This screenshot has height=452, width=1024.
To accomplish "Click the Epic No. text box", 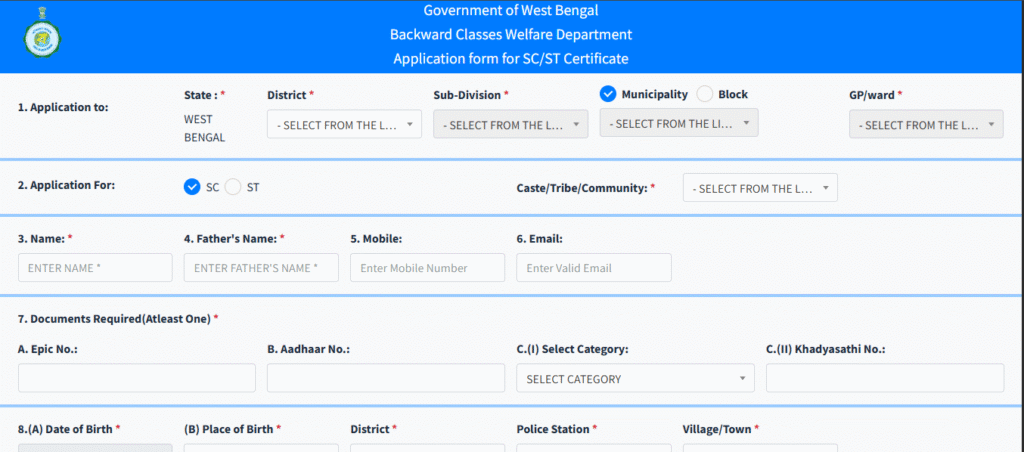I will tap(137, 378).
